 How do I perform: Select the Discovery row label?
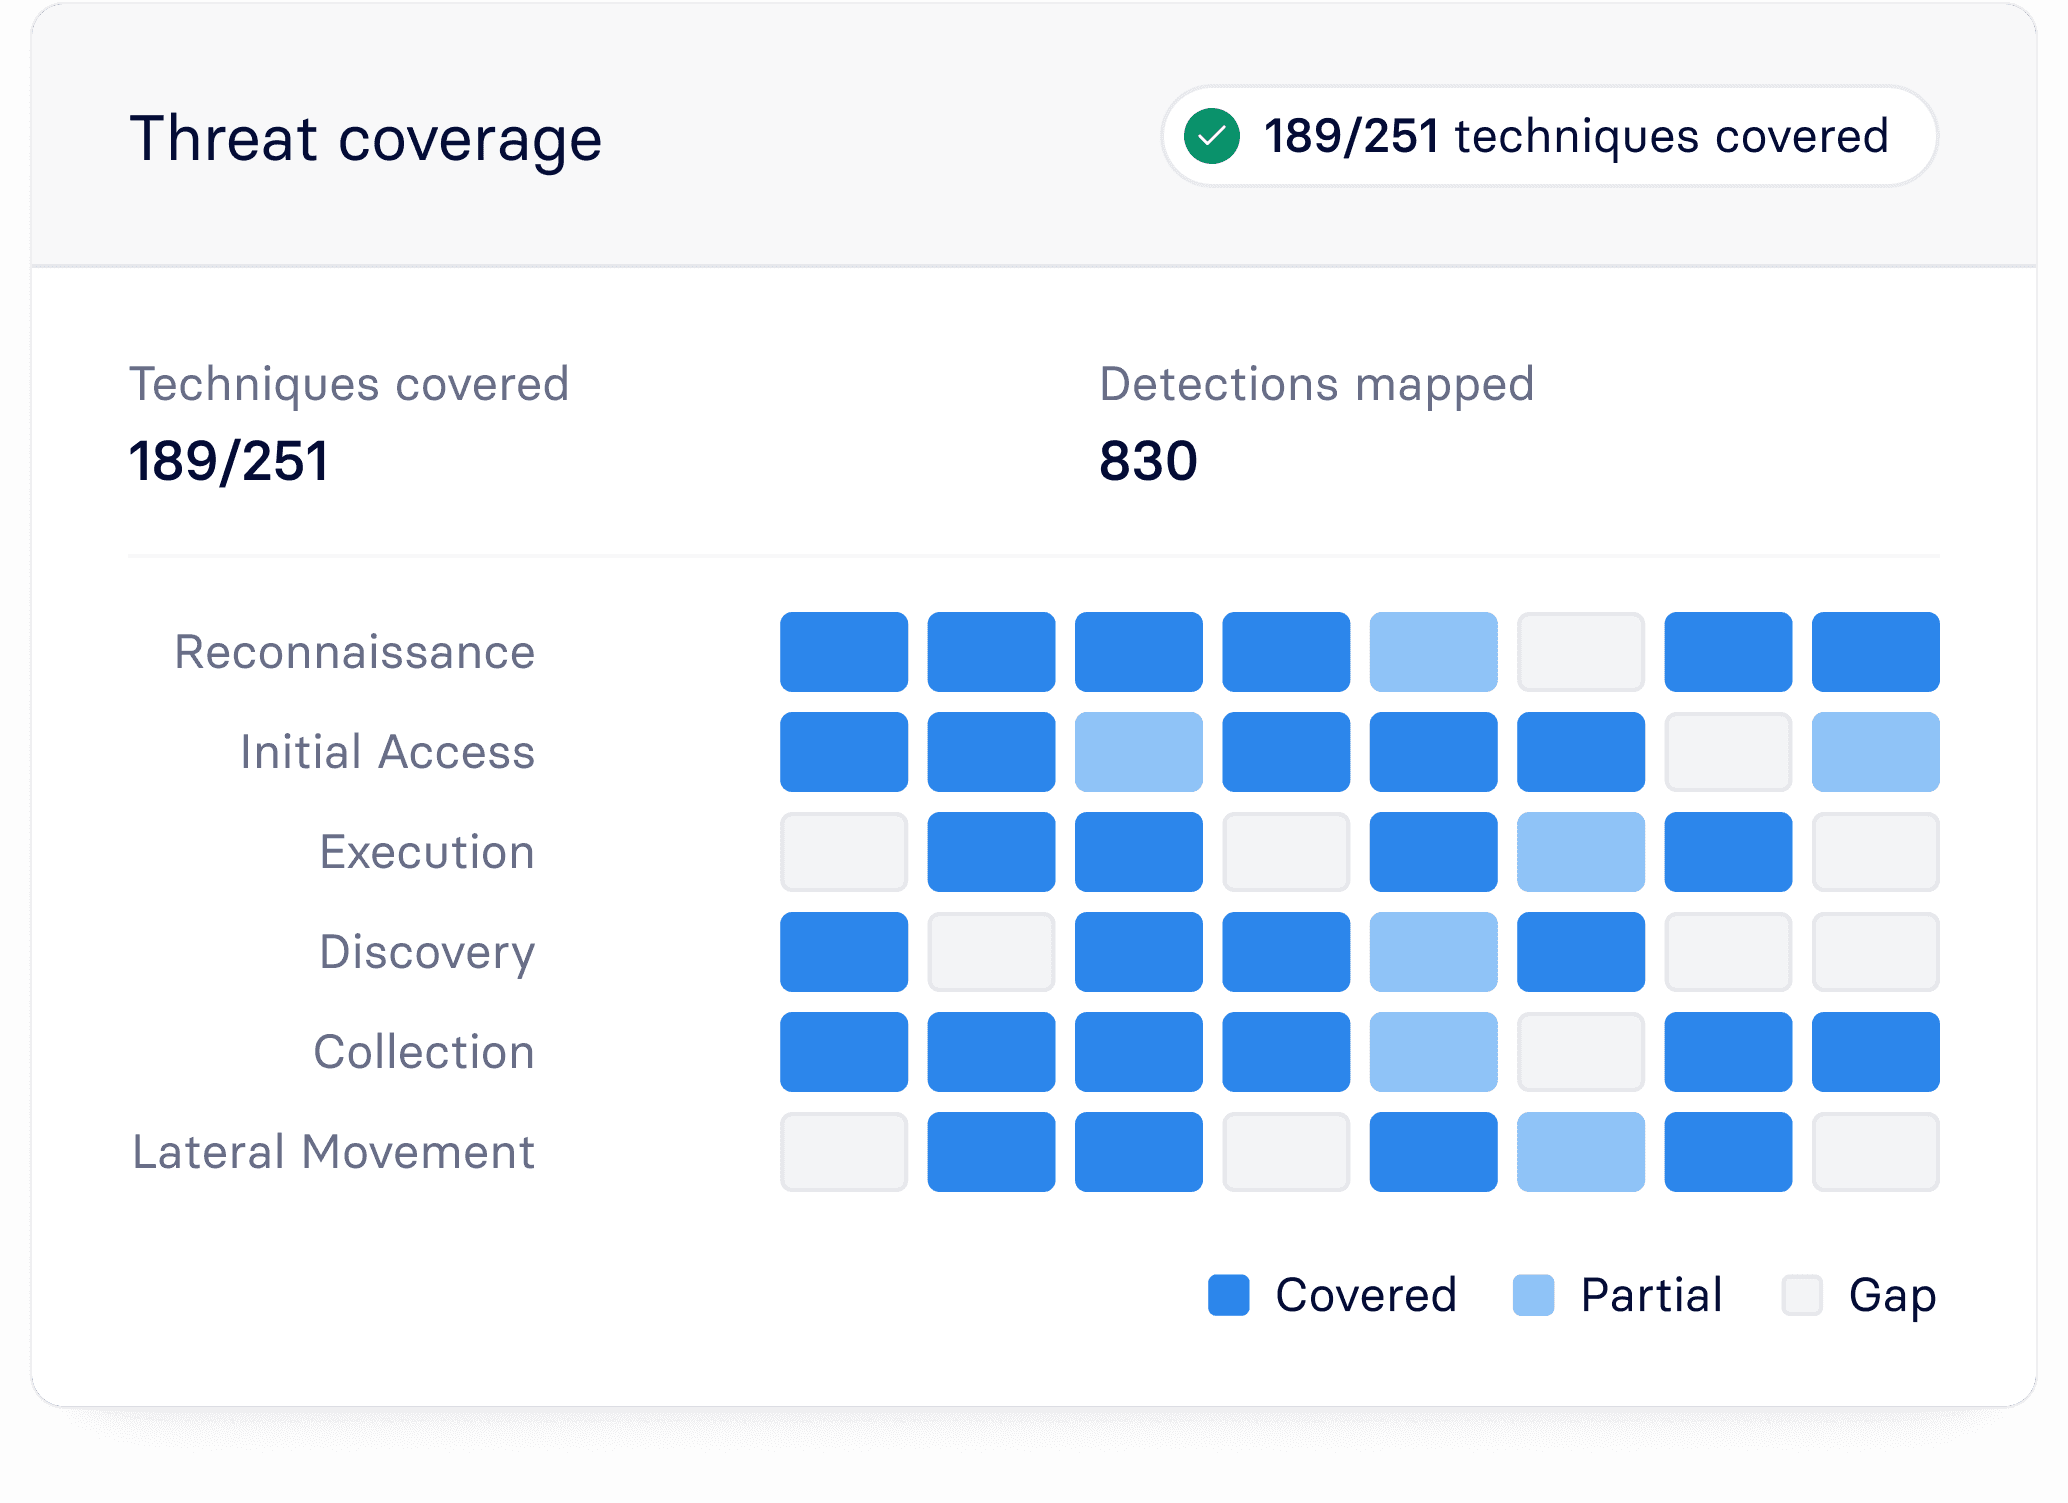427,952
